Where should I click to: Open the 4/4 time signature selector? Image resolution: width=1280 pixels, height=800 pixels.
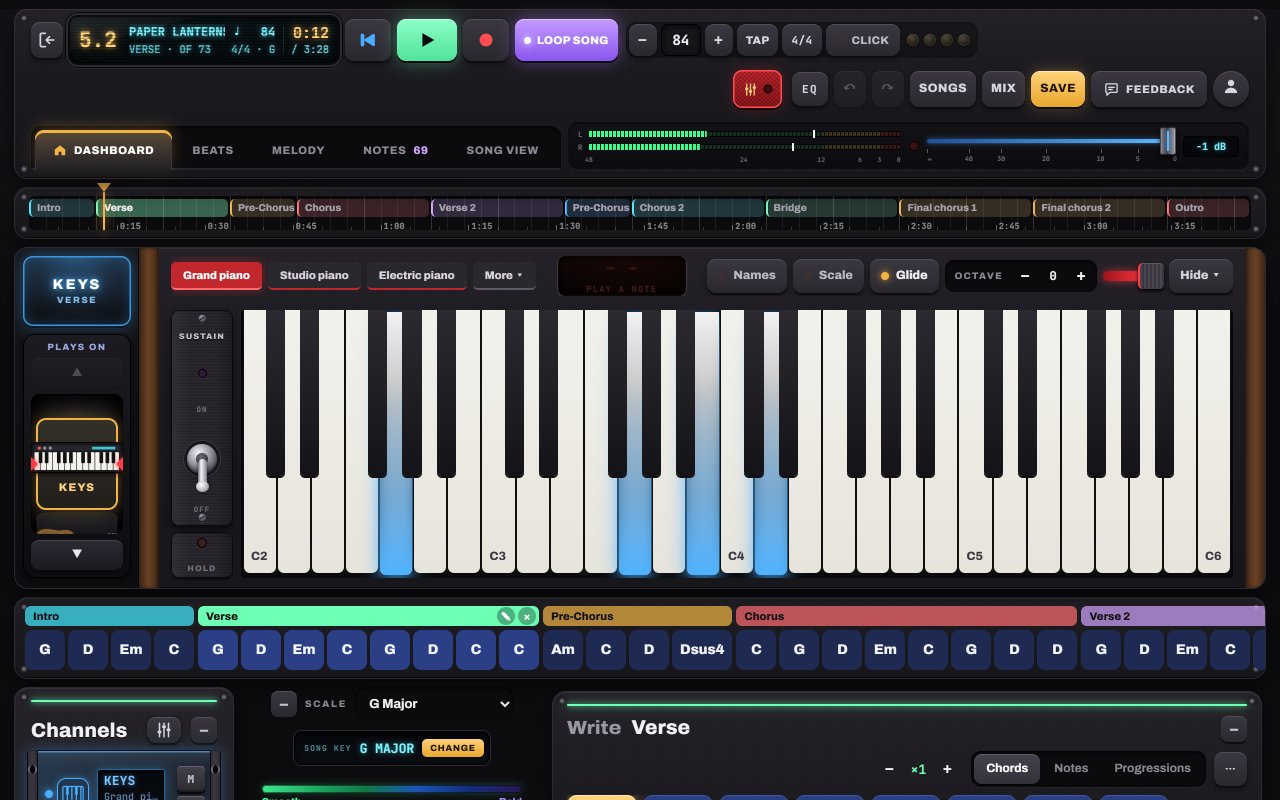(802, 40)
